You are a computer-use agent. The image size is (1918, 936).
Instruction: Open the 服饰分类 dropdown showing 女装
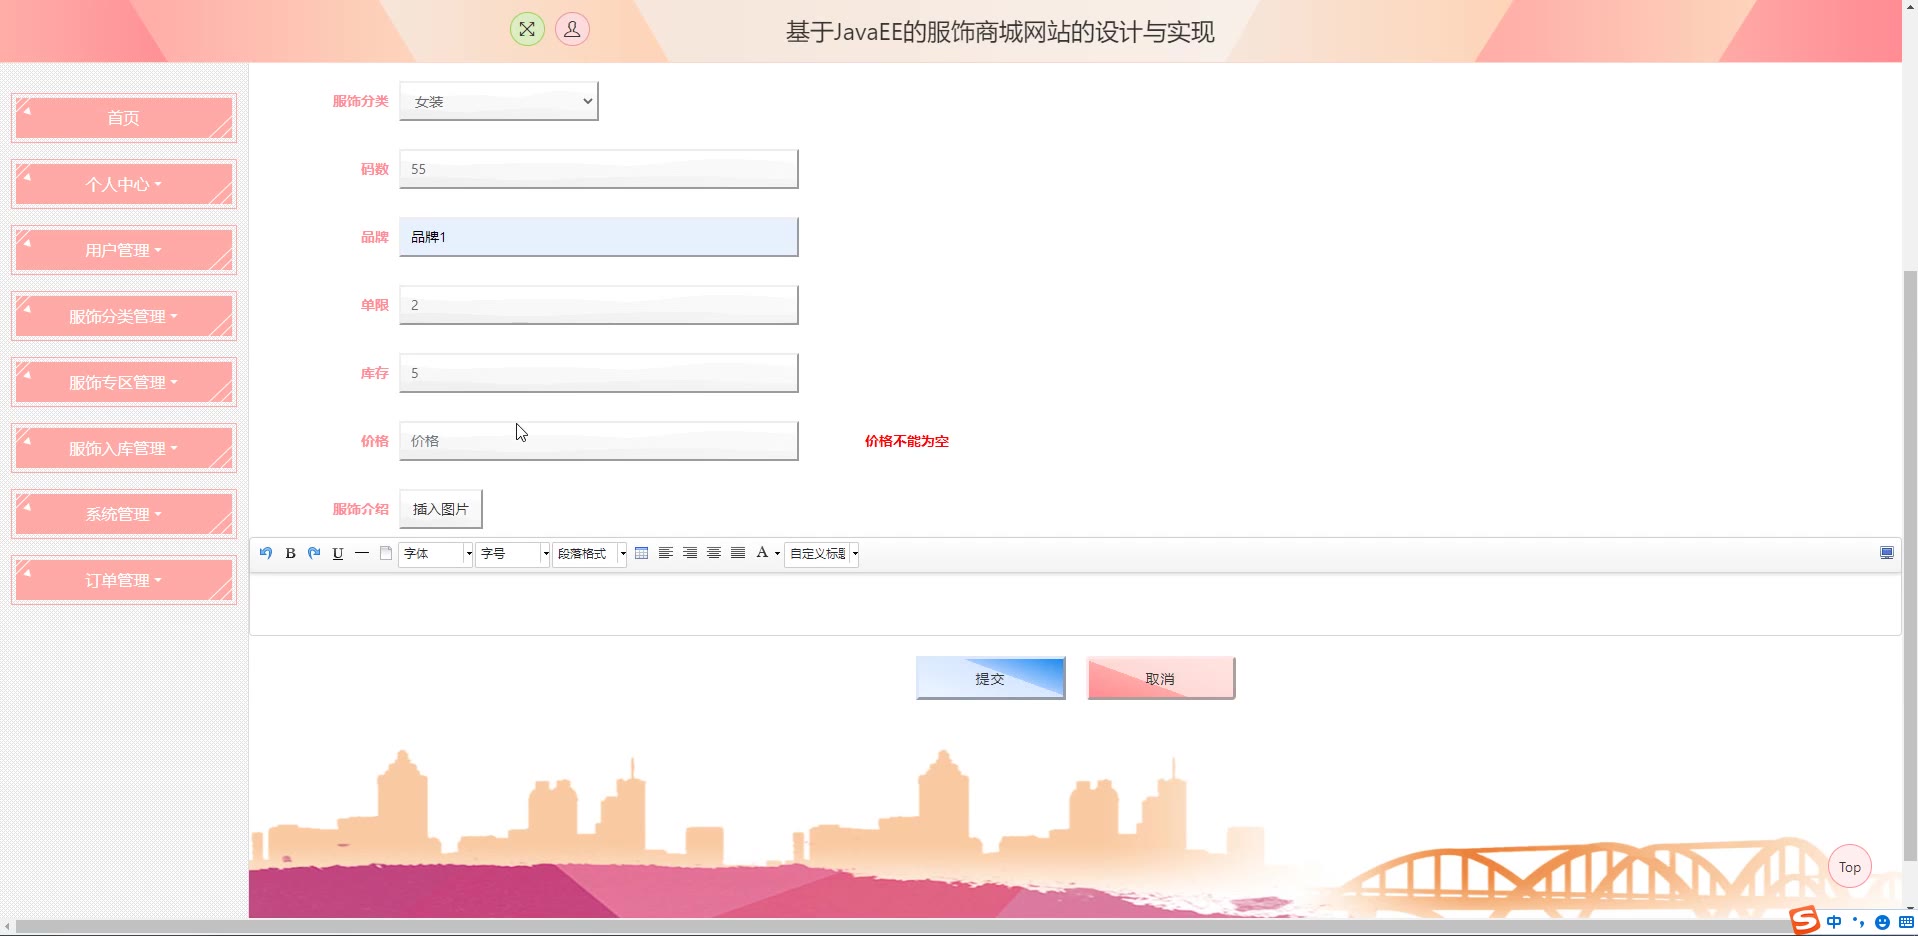pyautogui.click(x=499, y=101)
